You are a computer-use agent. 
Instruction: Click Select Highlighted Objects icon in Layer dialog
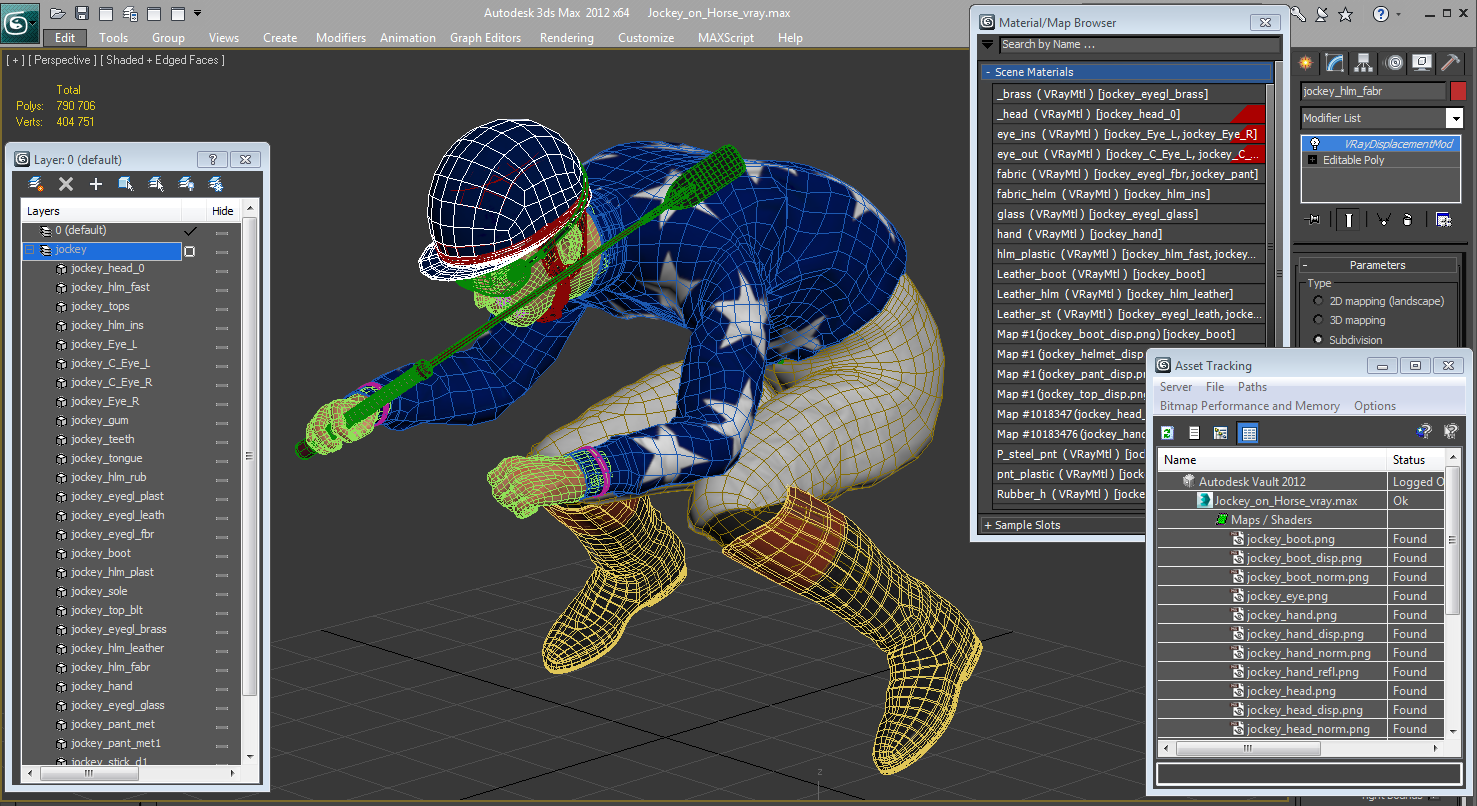126,184
